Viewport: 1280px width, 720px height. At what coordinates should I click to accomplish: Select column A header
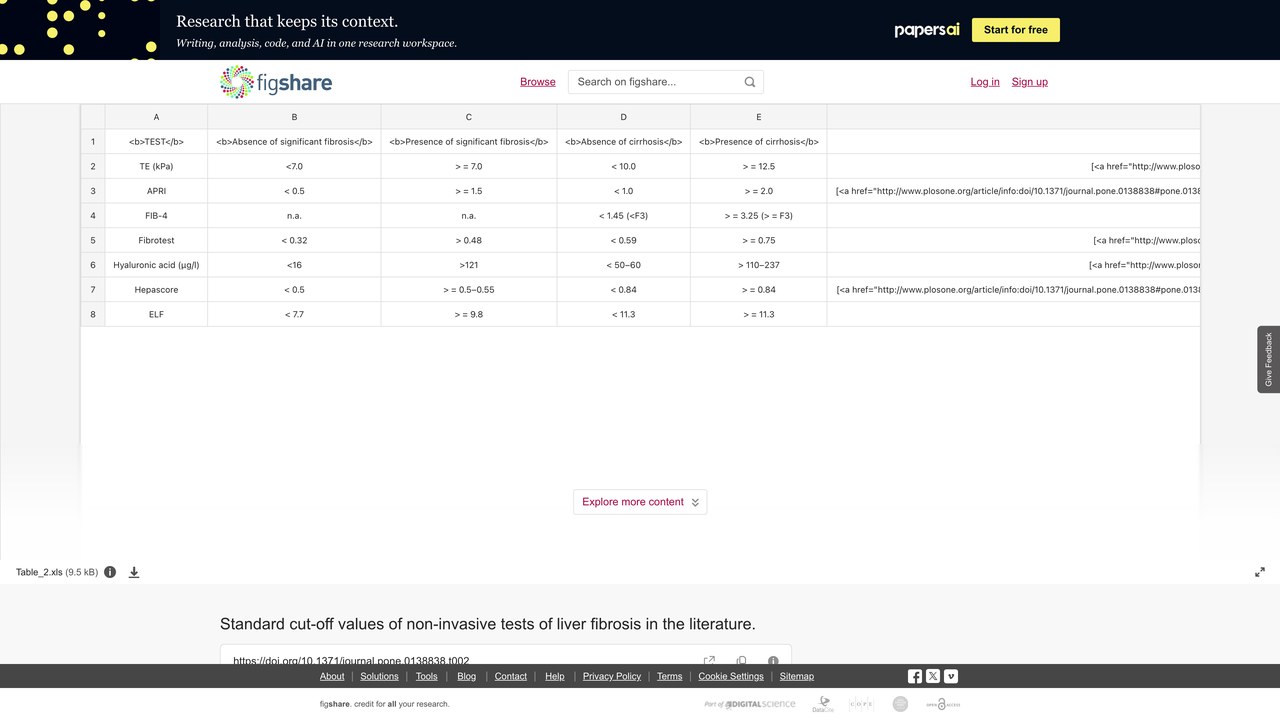point(156,117)
